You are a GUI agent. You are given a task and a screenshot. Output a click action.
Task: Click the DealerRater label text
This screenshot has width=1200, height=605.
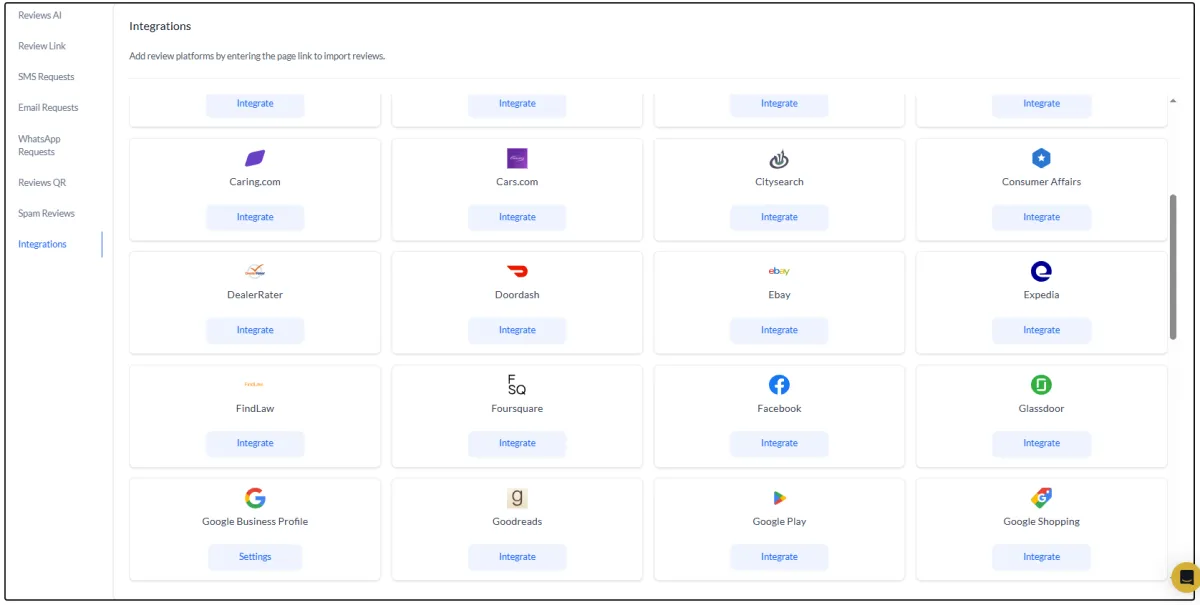255,295
